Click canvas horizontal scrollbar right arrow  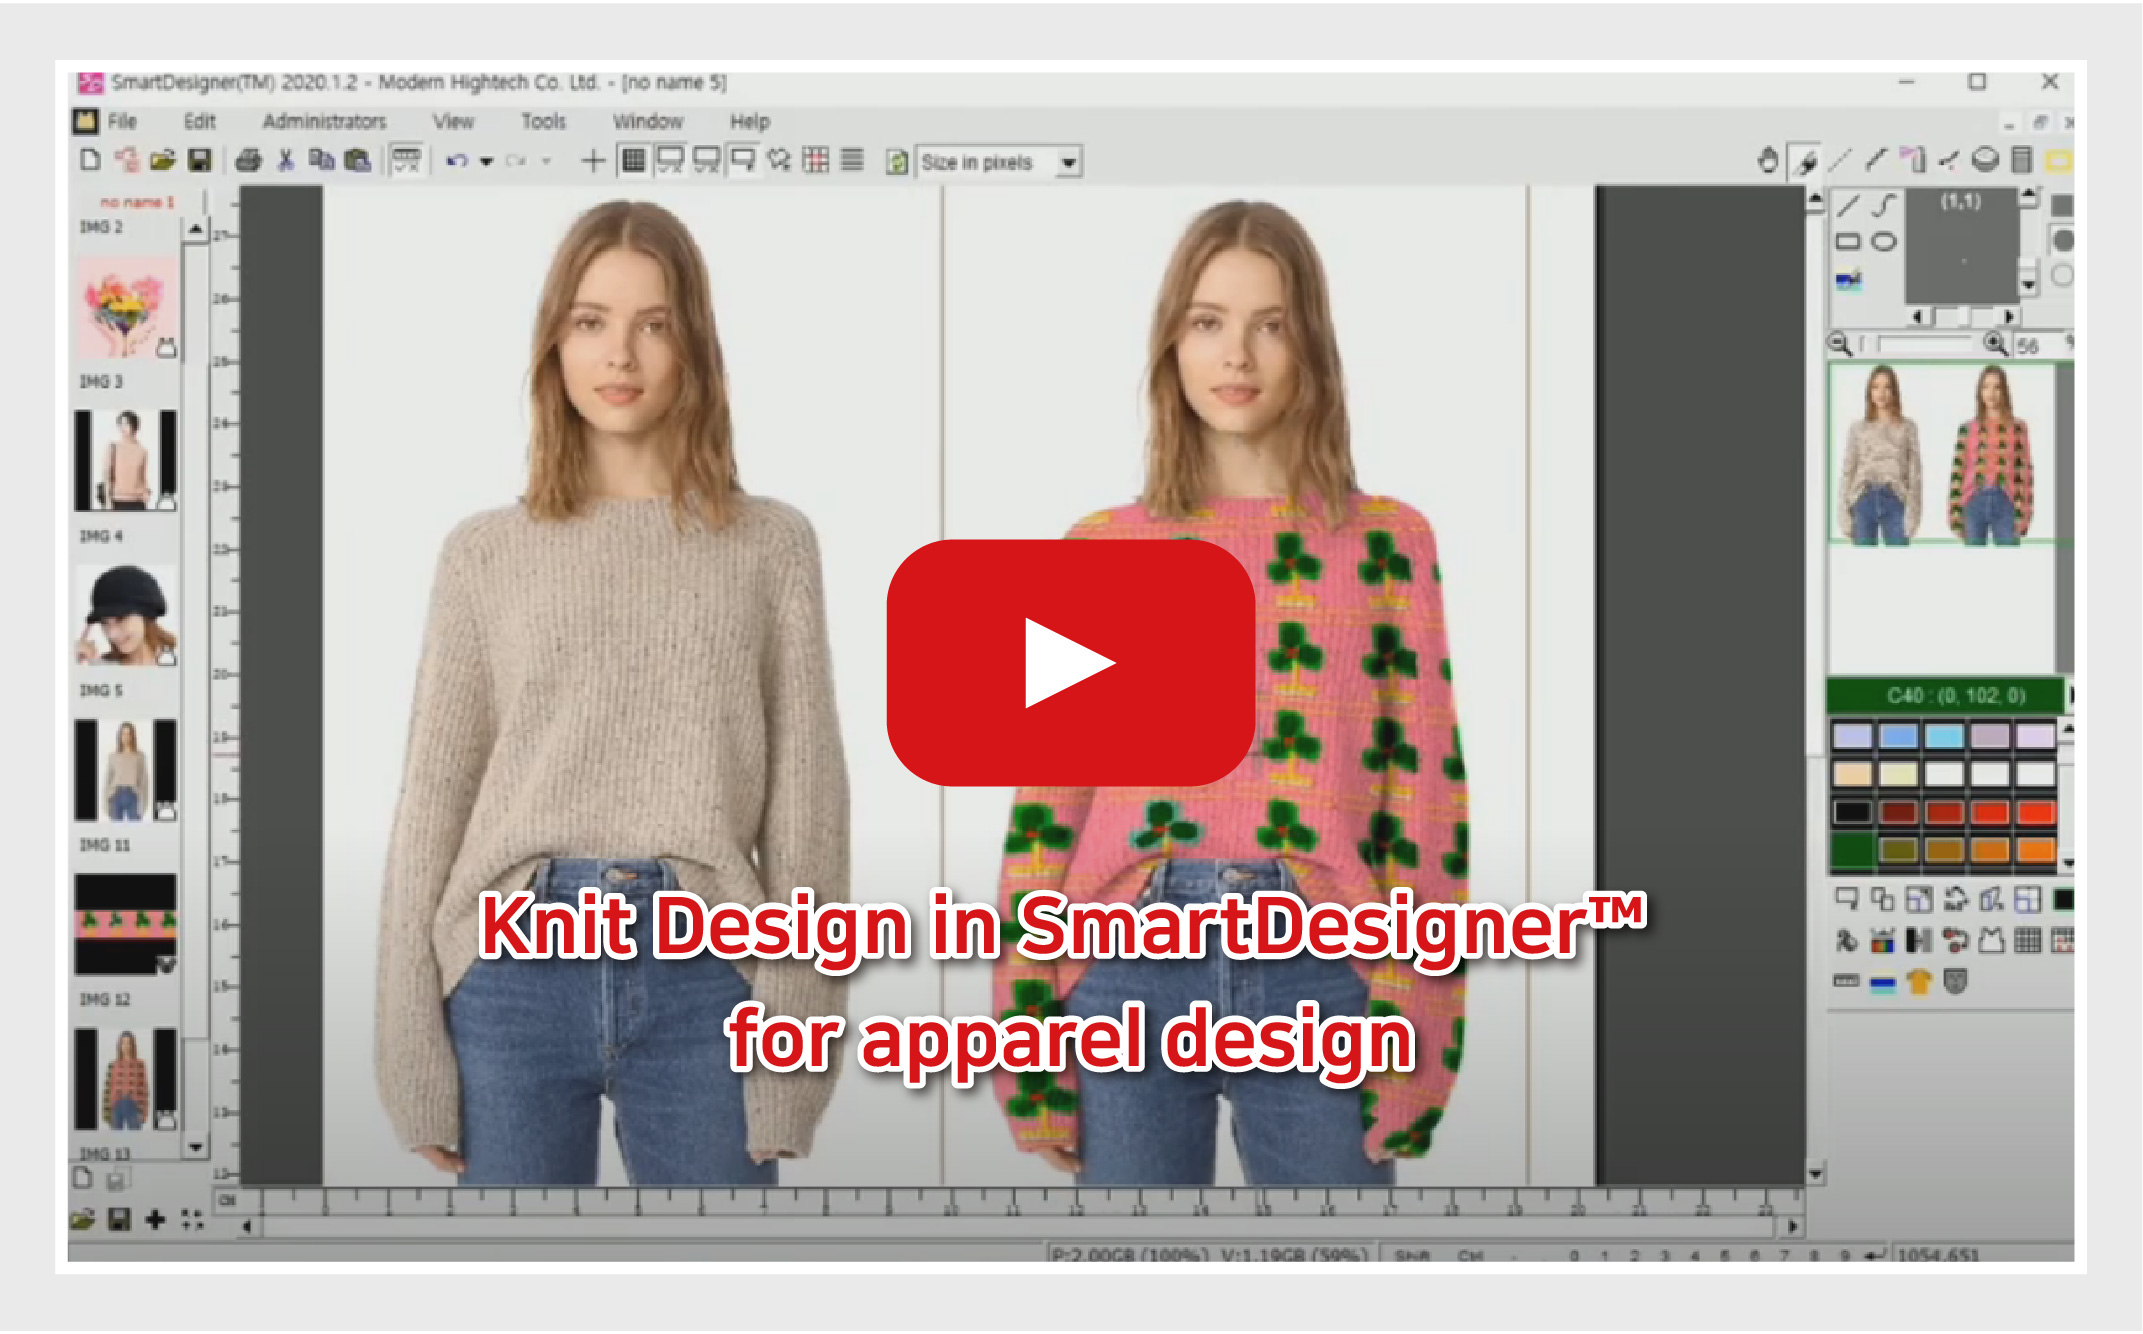[x=1793, y=1226]
